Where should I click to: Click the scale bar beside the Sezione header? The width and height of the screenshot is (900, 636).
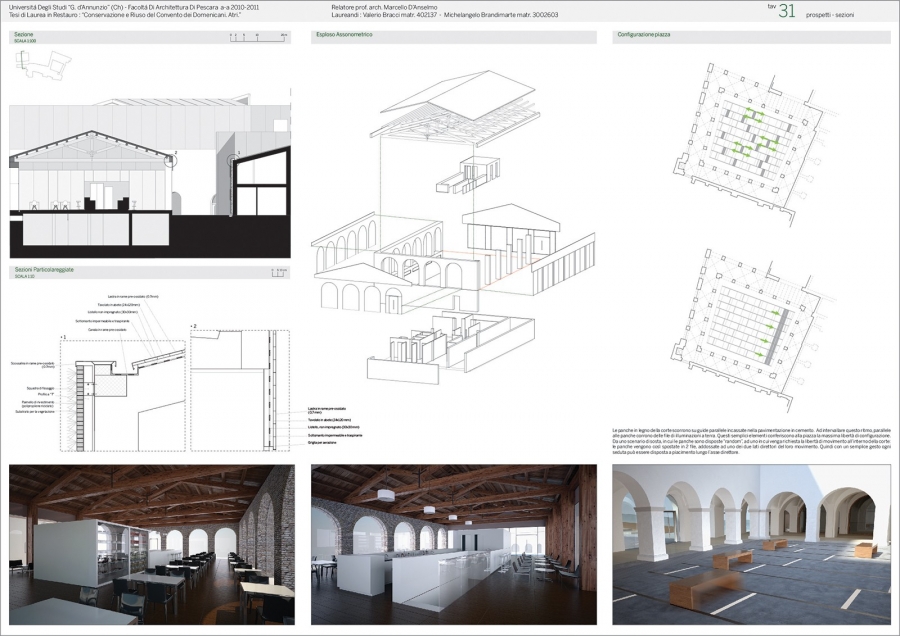tap(250, 37)
